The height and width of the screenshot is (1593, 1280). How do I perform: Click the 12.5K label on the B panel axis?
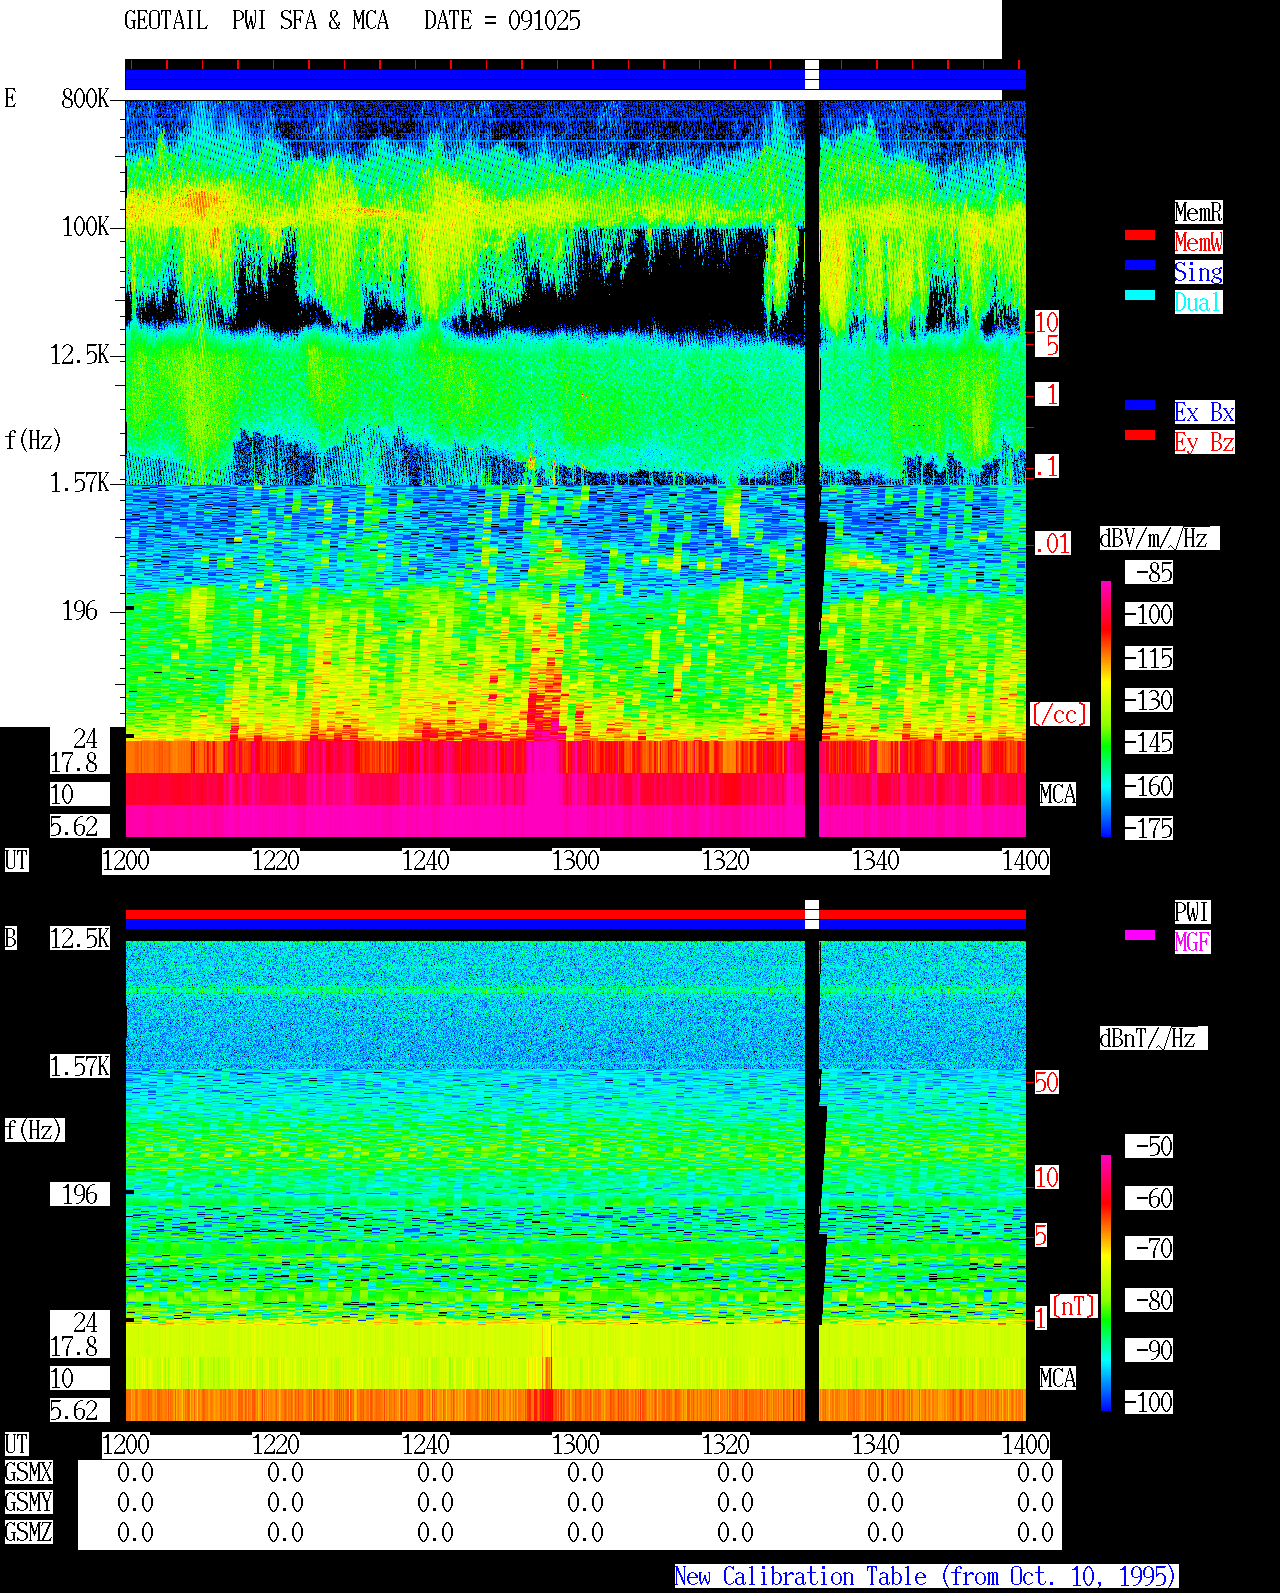pyautogui.click(x=80, y=938)
